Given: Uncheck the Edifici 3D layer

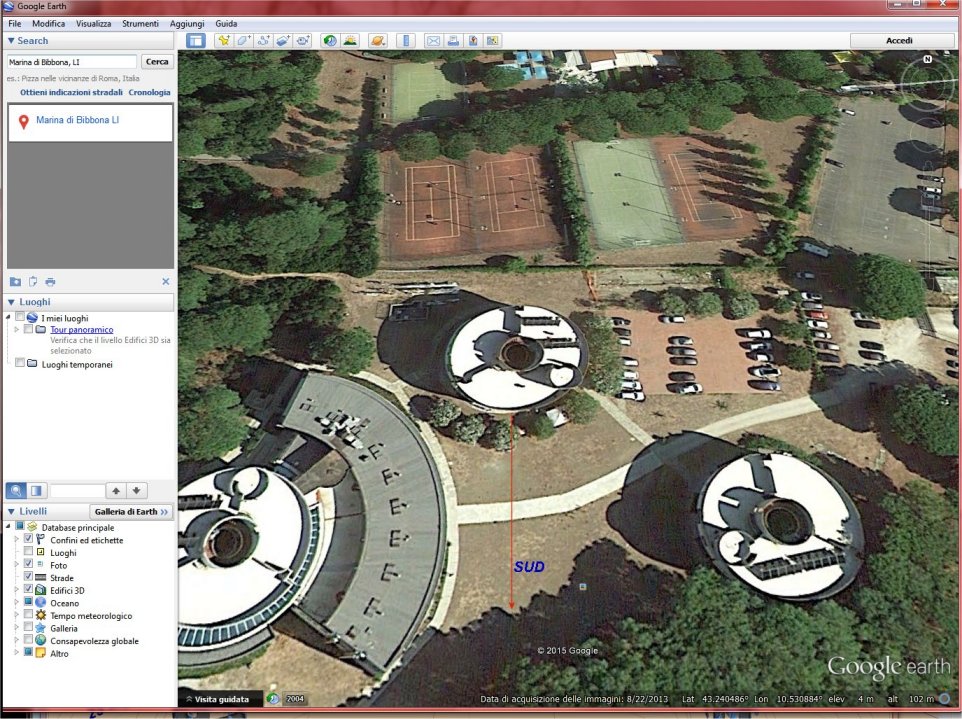Looking at the screenshot, I should [28, 590].
